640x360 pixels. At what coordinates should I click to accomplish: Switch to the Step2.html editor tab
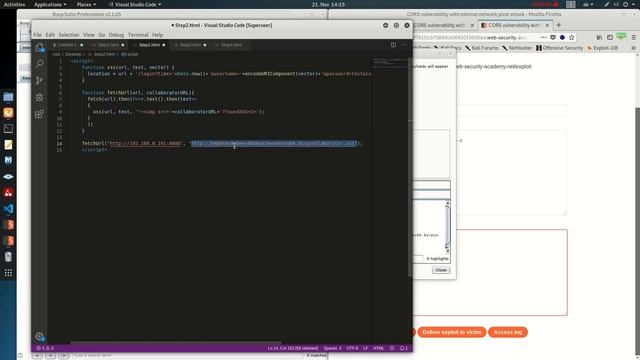coord(149,45)
